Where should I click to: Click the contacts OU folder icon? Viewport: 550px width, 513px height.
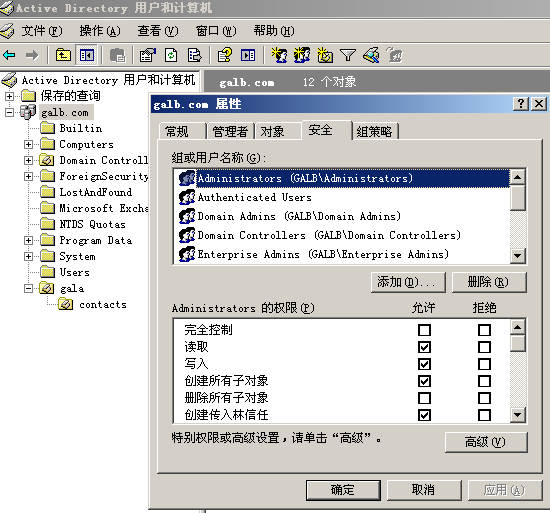click(66, 304)
